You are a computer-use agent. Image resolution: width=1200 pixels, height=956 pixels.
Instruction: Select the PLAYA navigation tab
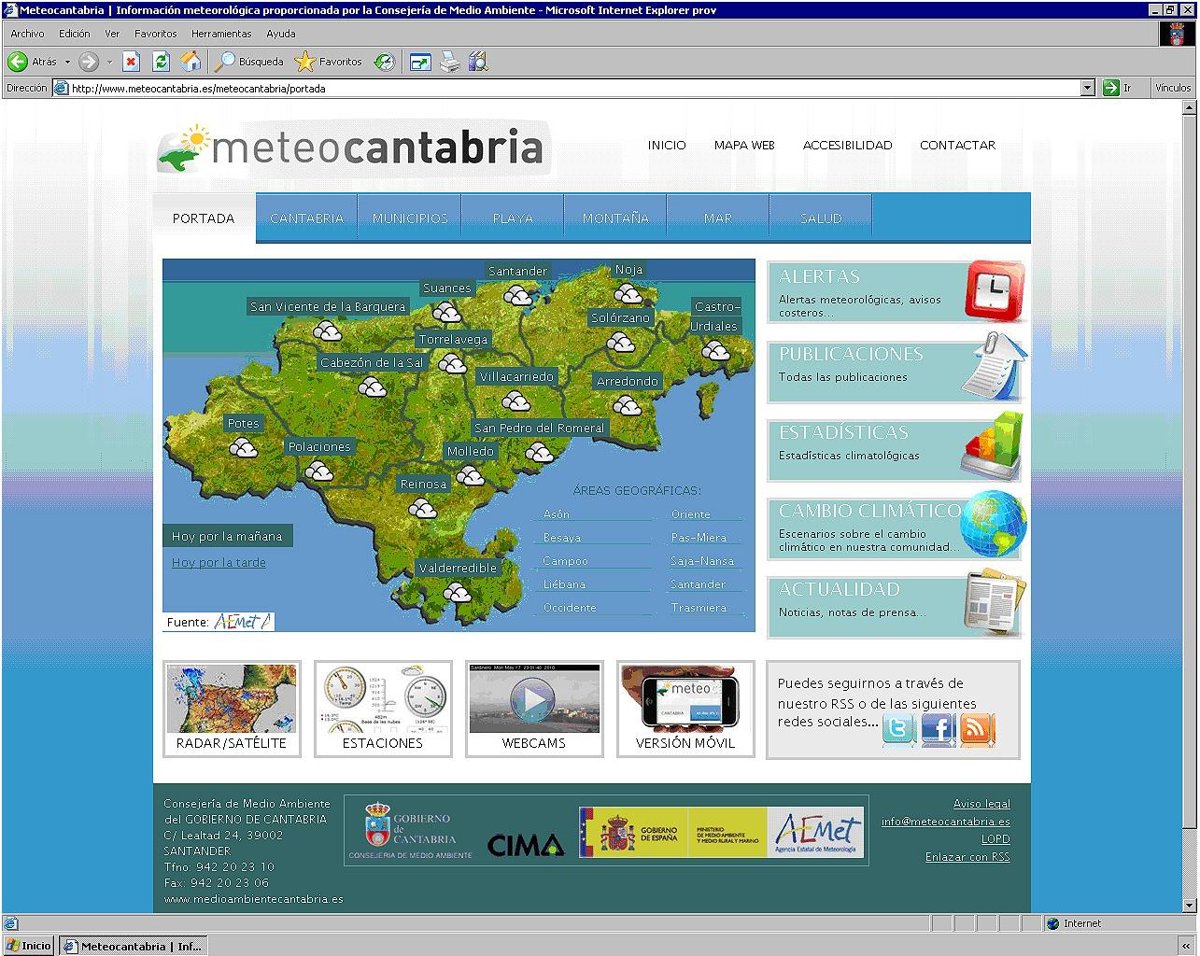click(x=513, y=218)
